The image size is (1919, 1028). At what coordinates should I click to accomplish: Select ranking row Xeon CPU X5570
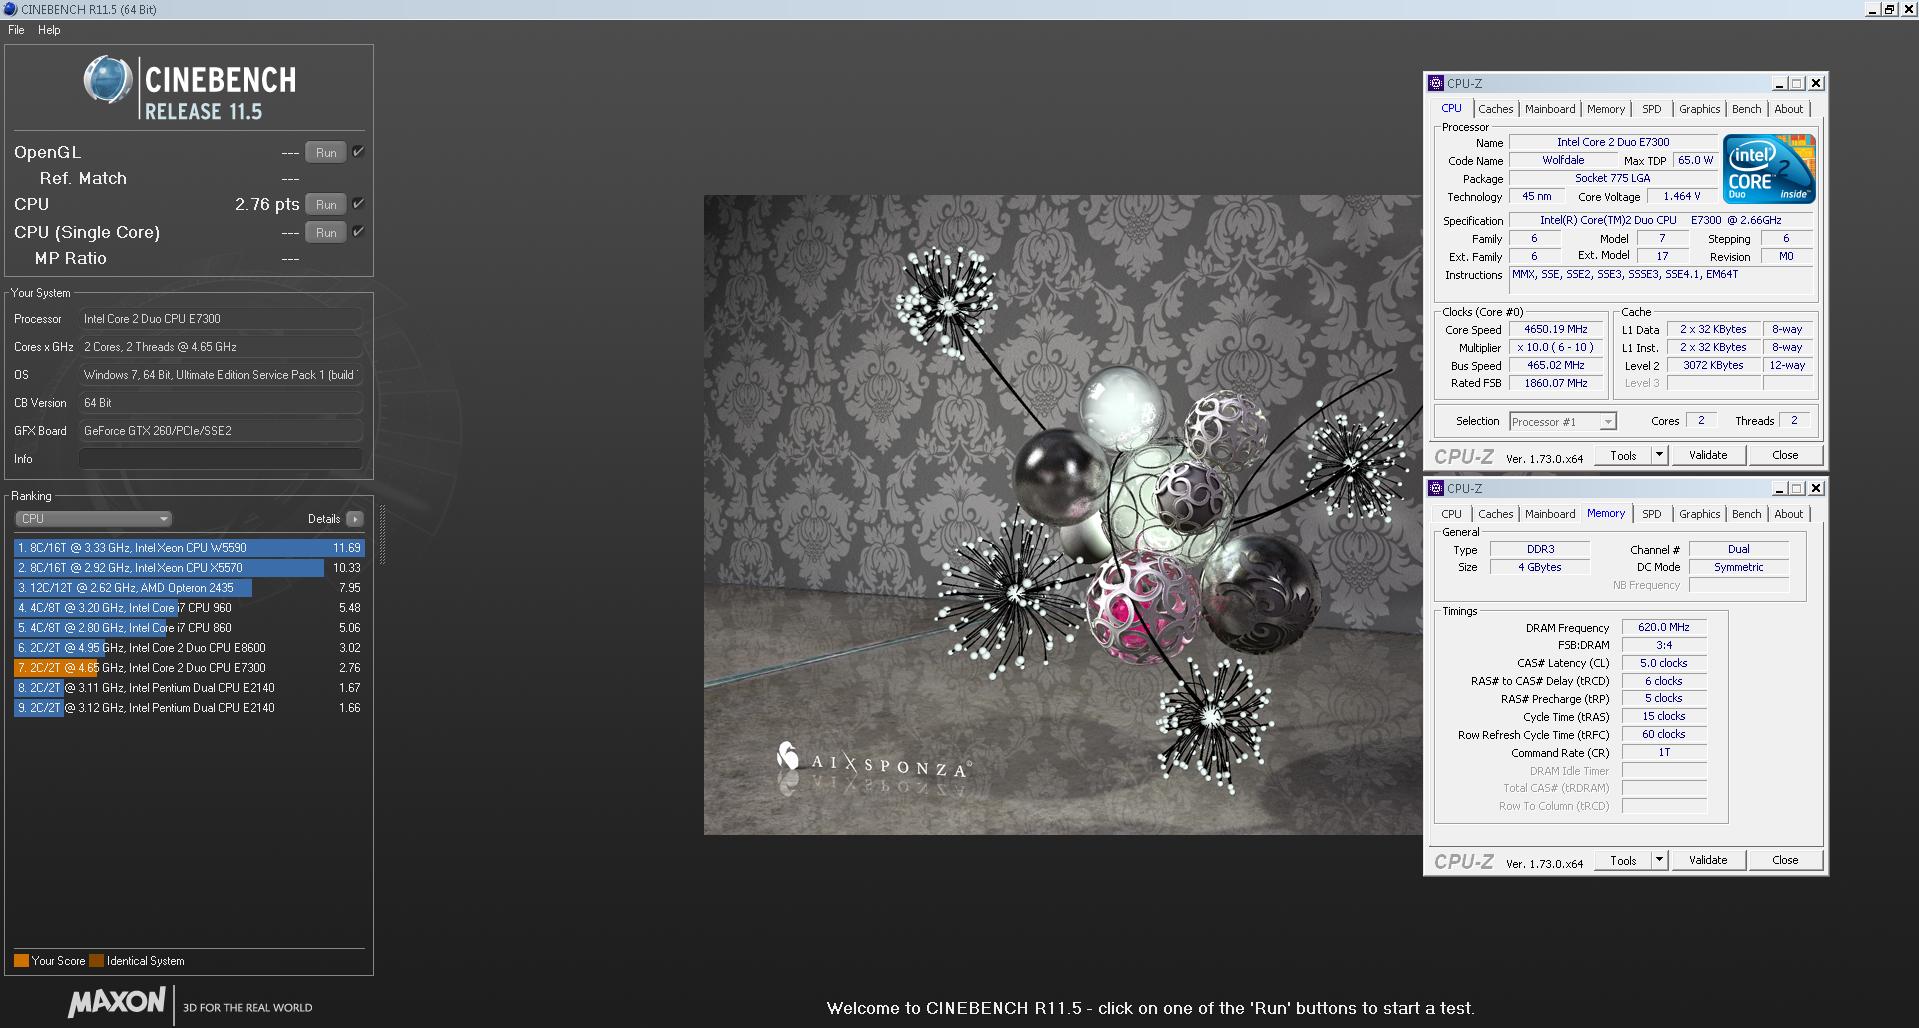[x=189, y=568]
